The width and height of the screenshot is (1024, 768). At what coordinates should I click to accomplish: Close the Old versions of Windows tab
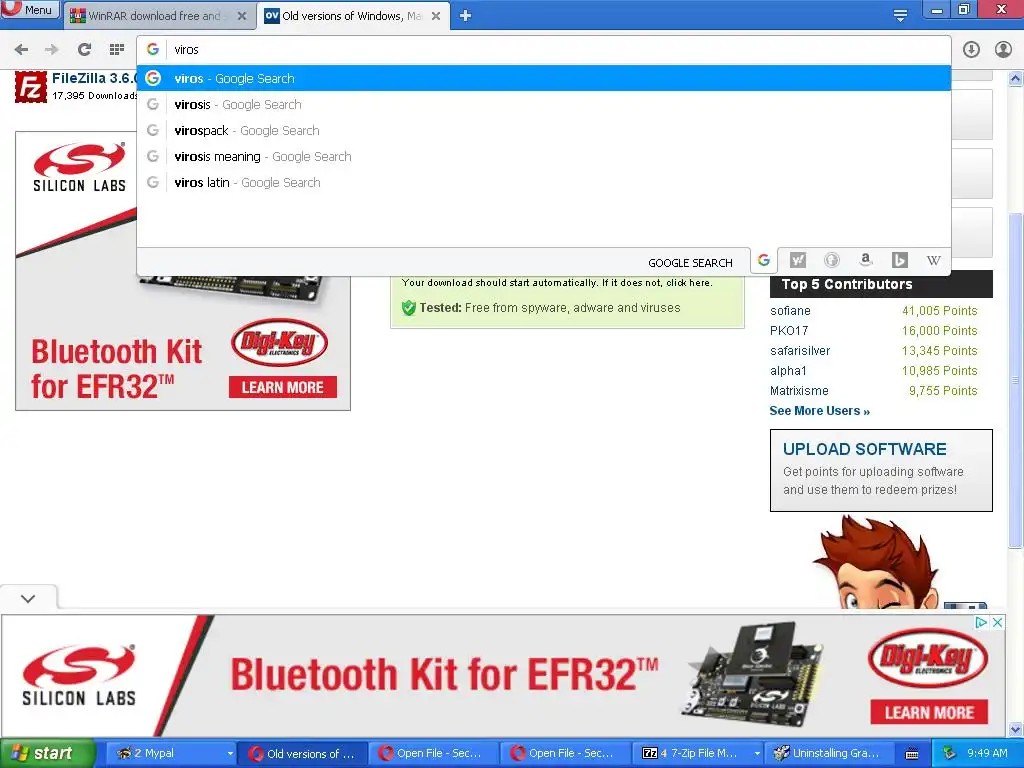(x=436, y=16)
